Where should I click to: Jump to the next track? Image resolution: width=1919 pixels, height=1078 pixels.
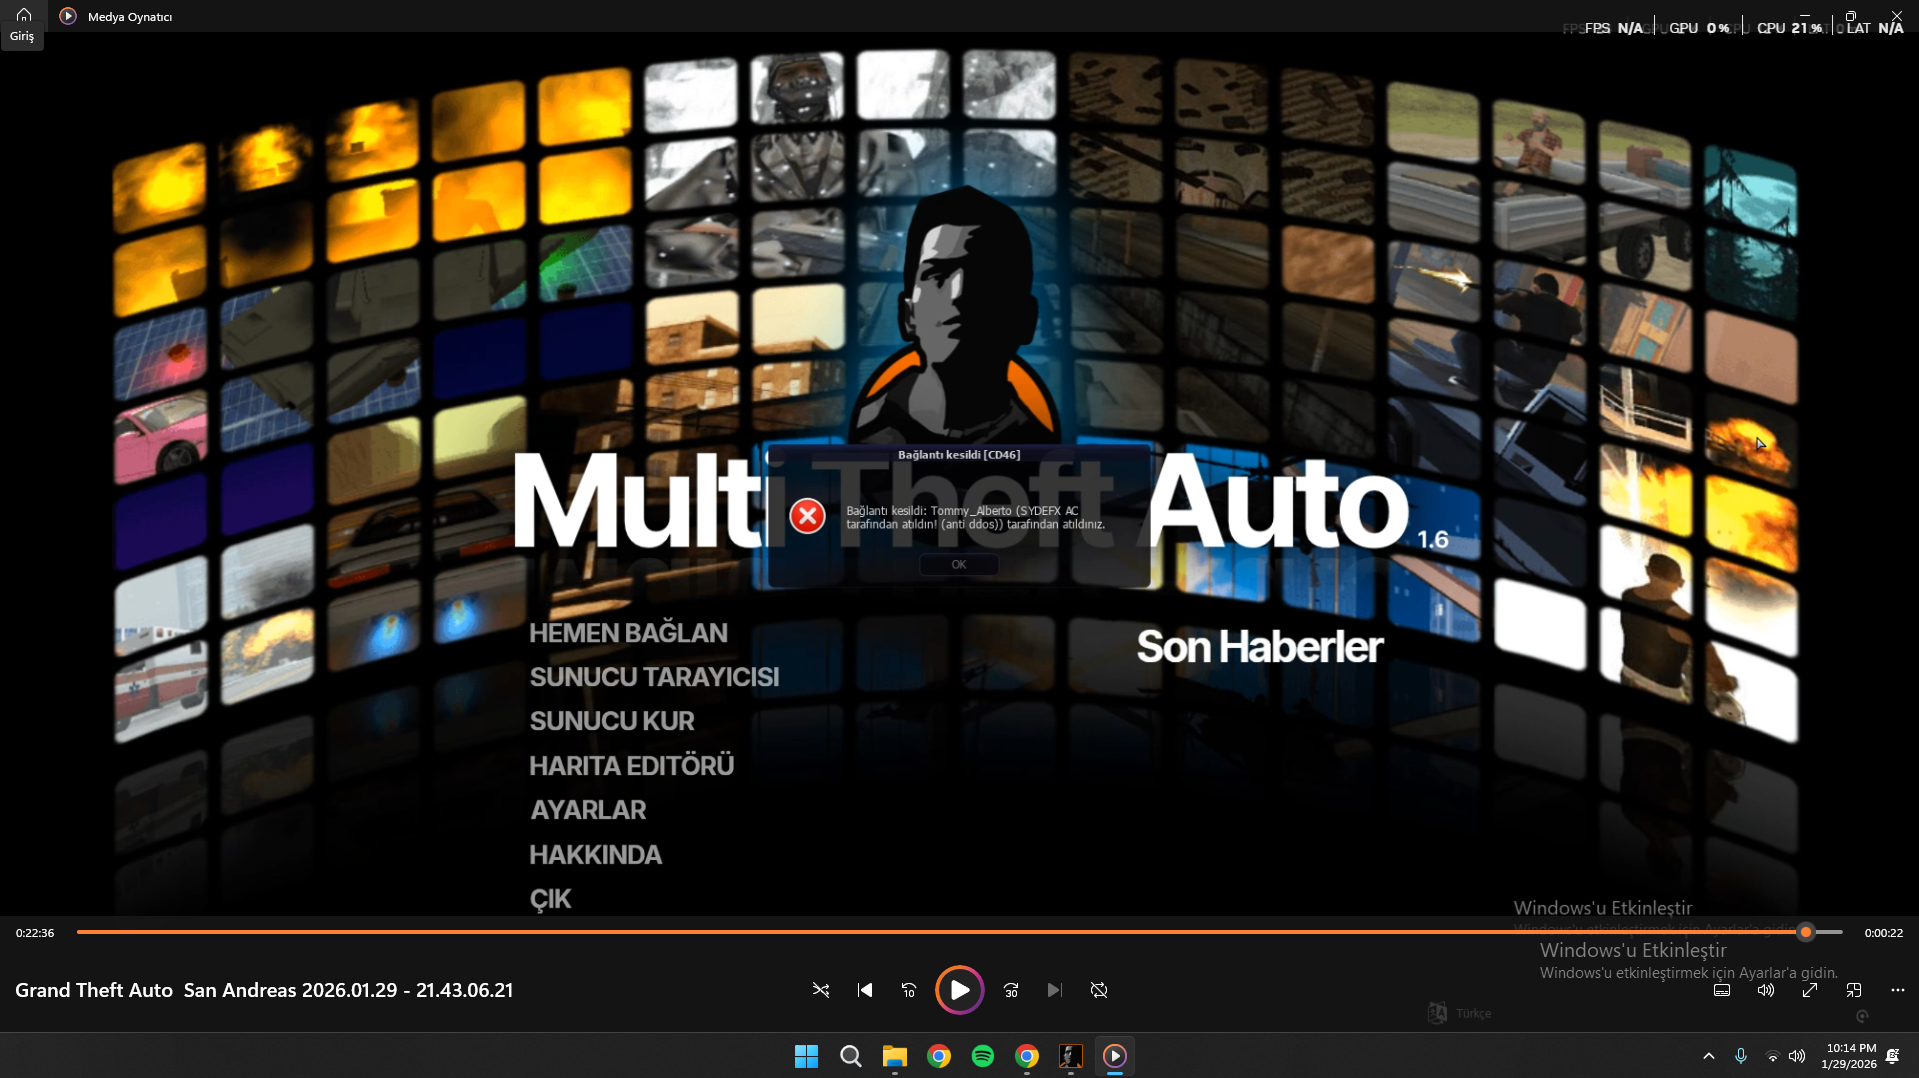tap(1055, 990)
